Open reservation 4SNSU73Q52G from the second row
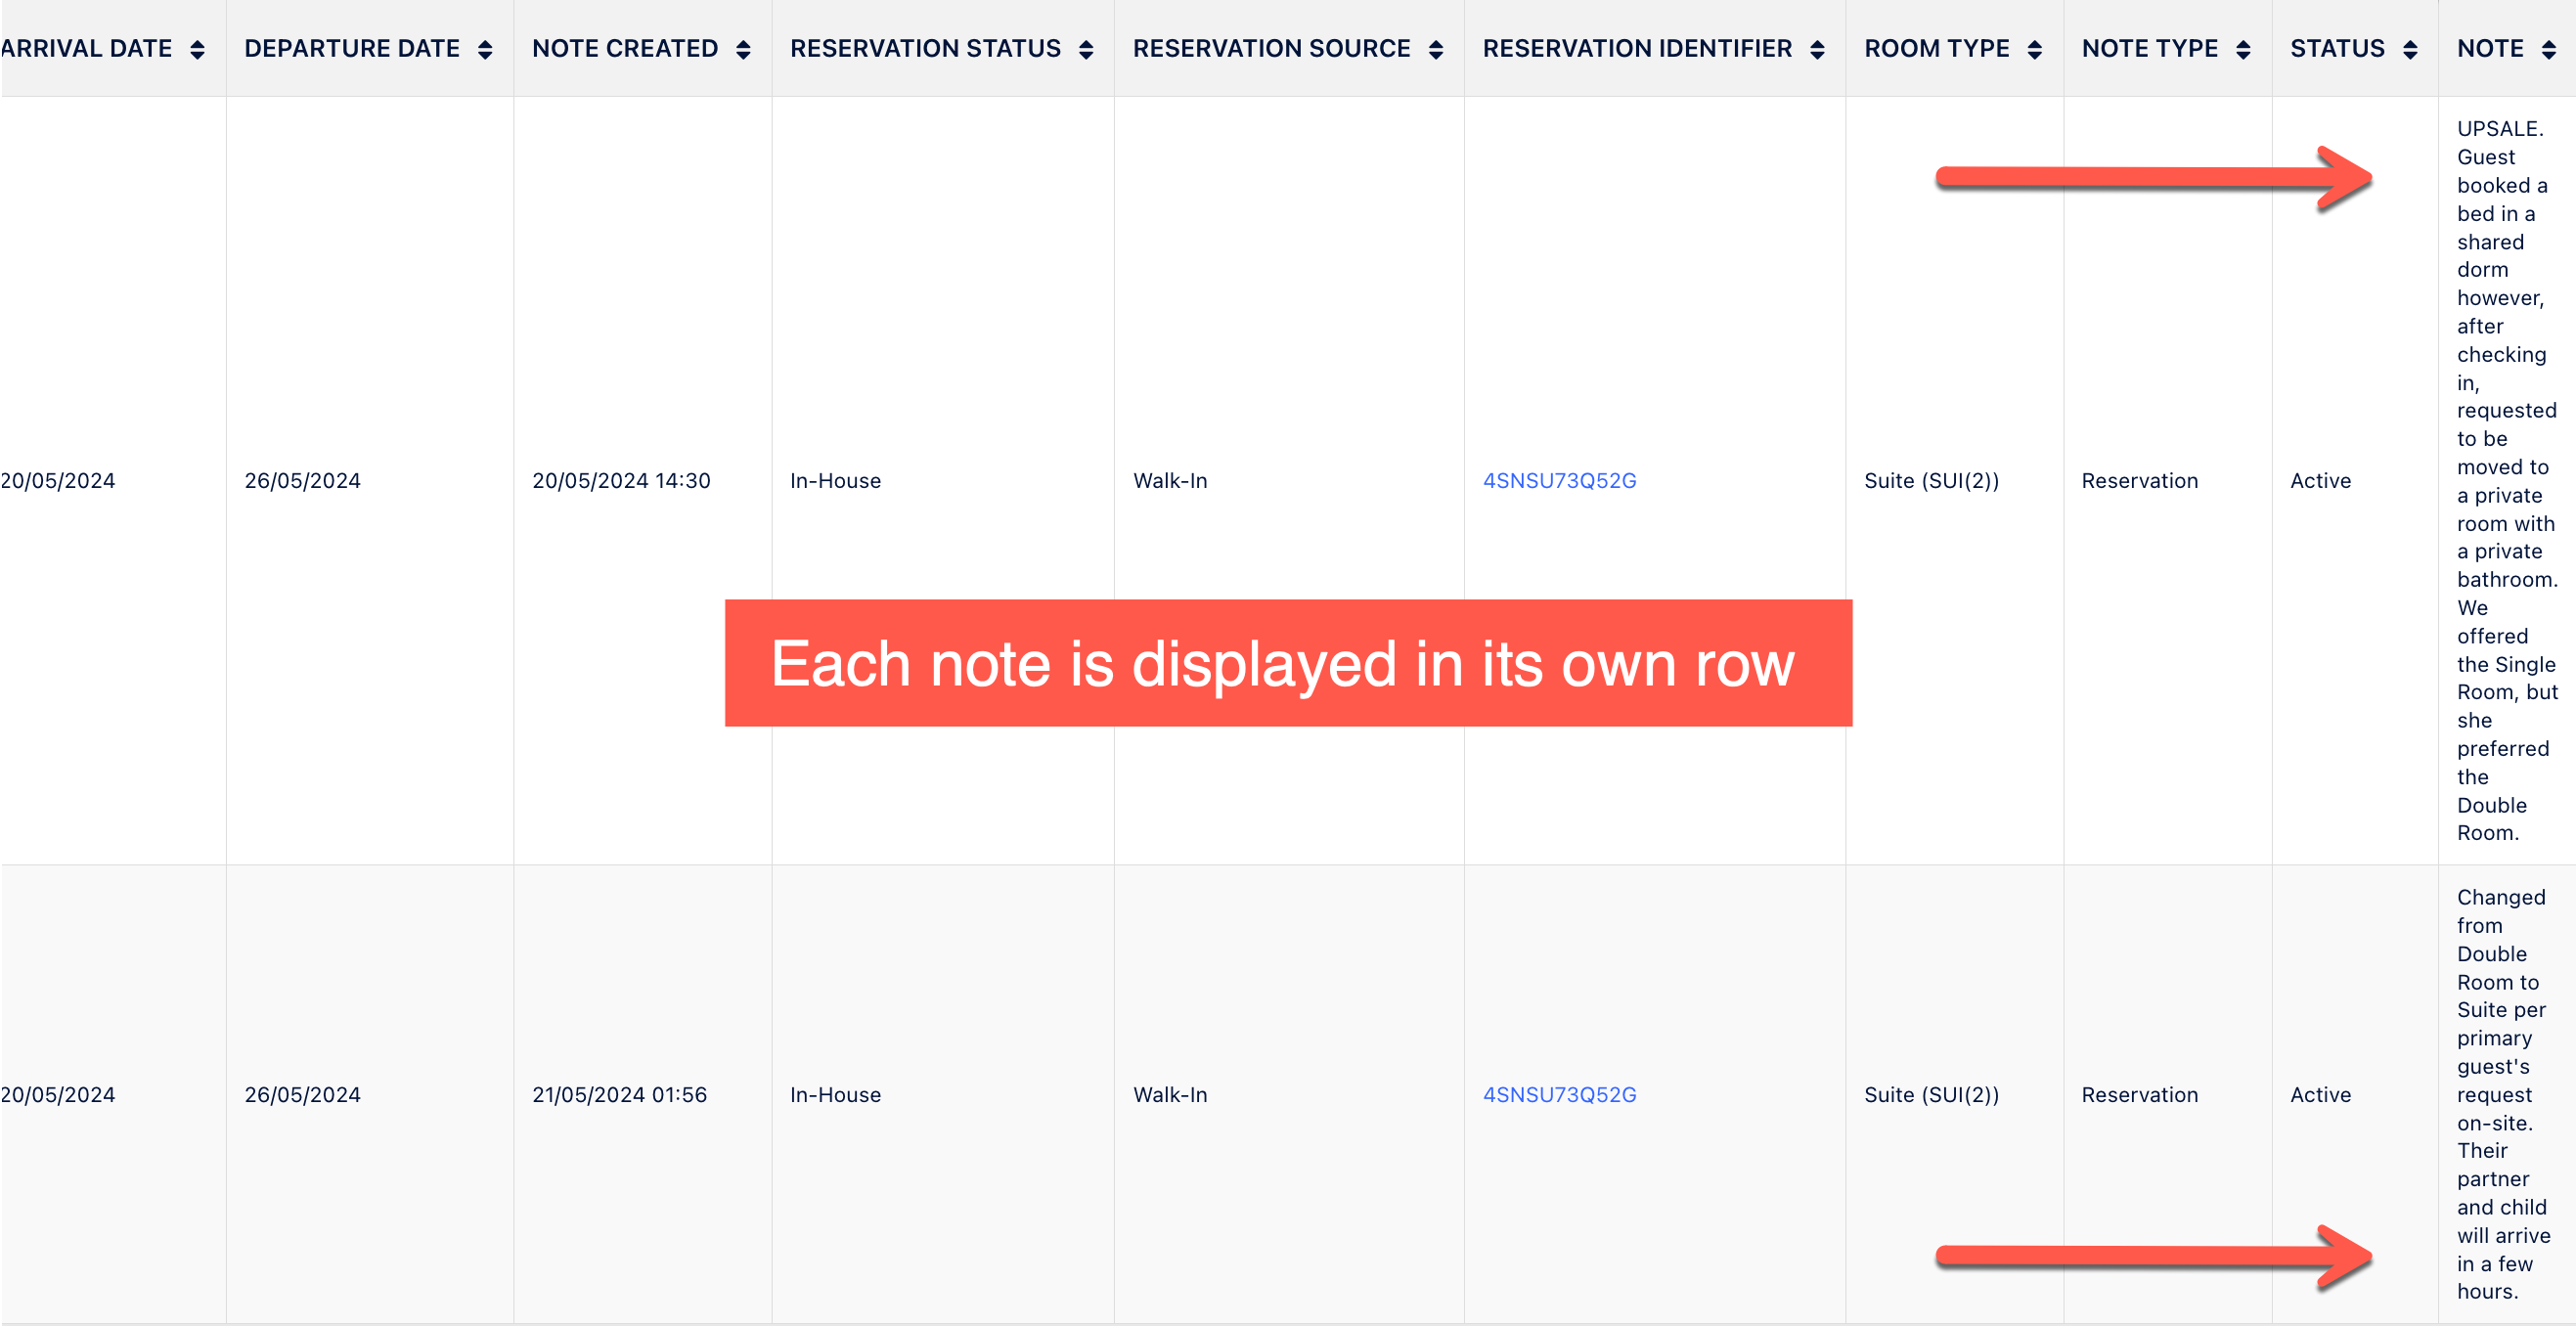2576x1326 pixels. [1559, 1094]
